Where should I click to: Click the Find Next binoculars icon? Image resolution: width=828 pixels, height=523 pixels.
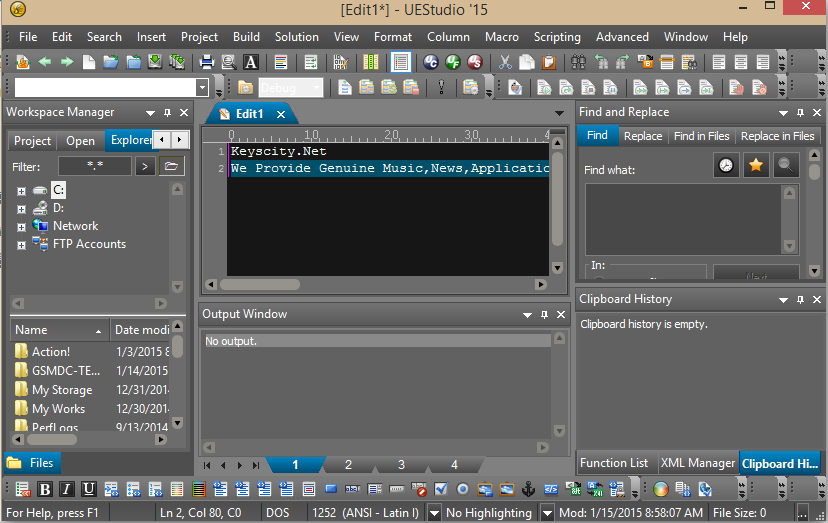[623, 62]
